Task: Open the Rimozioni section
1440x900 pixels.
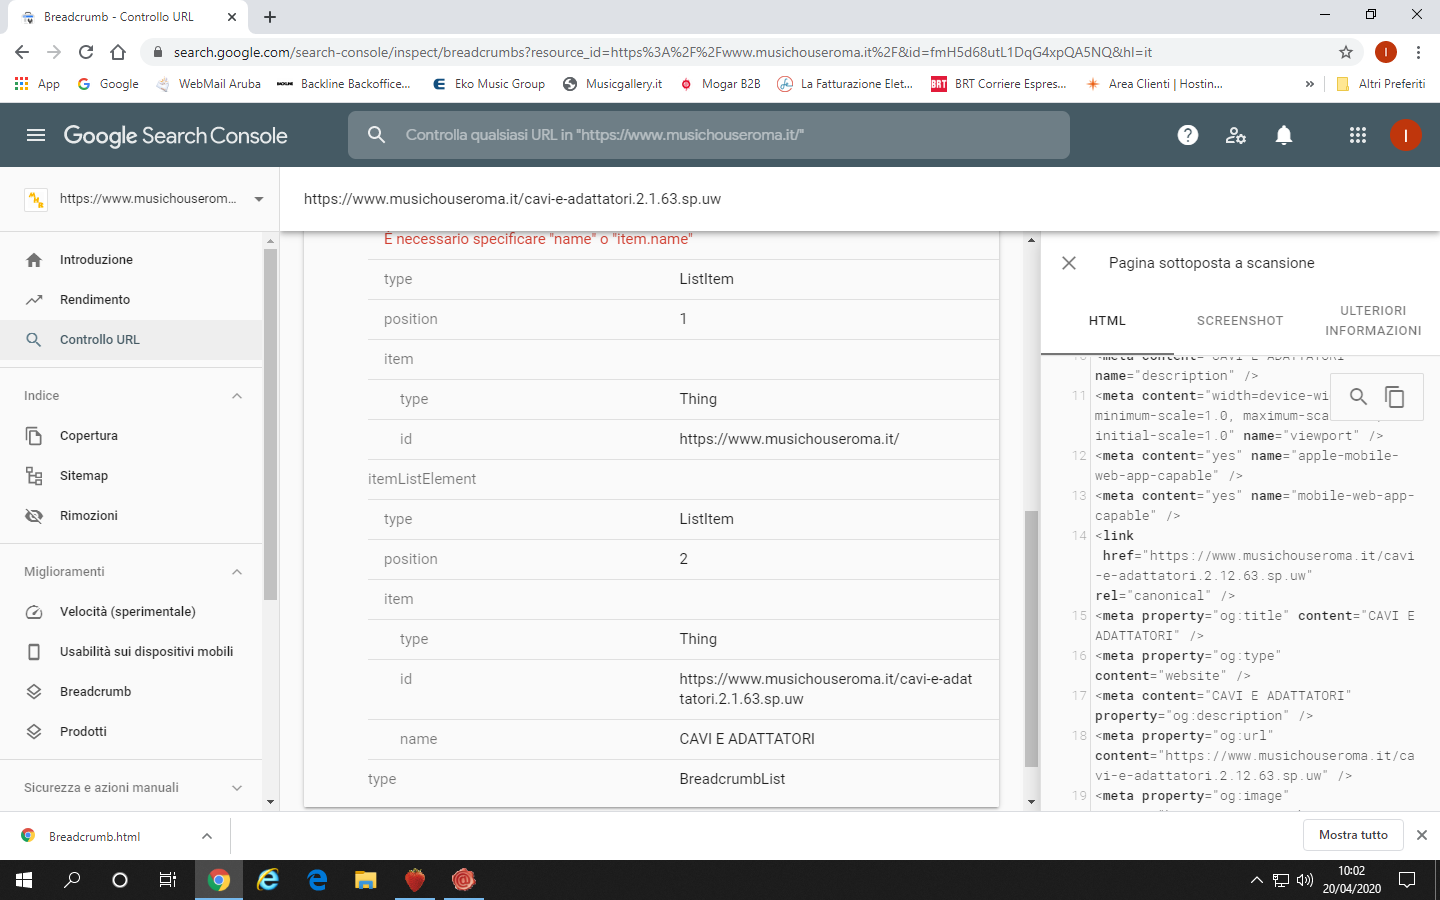Action: point(131,516)
